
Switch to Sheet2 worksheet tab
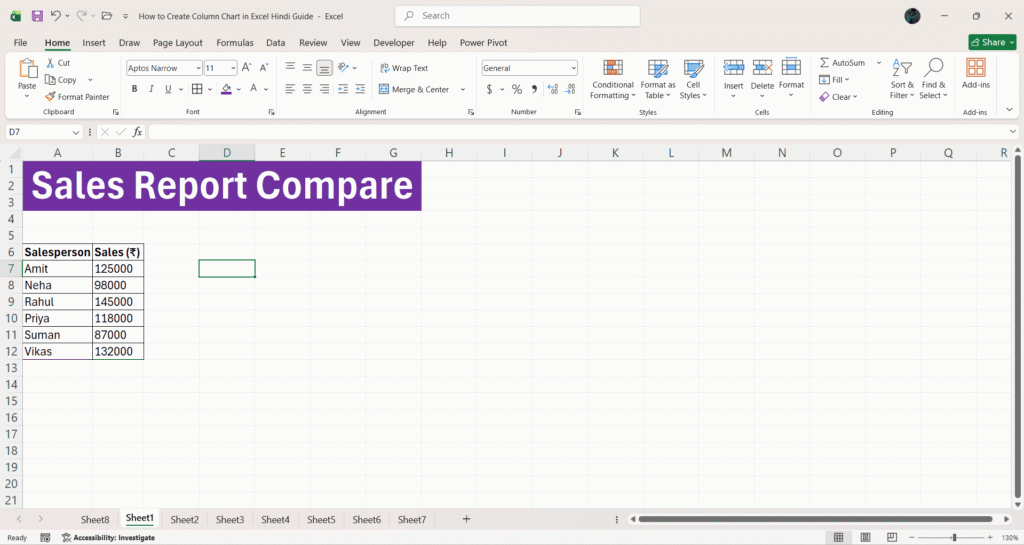click(184, 520)
